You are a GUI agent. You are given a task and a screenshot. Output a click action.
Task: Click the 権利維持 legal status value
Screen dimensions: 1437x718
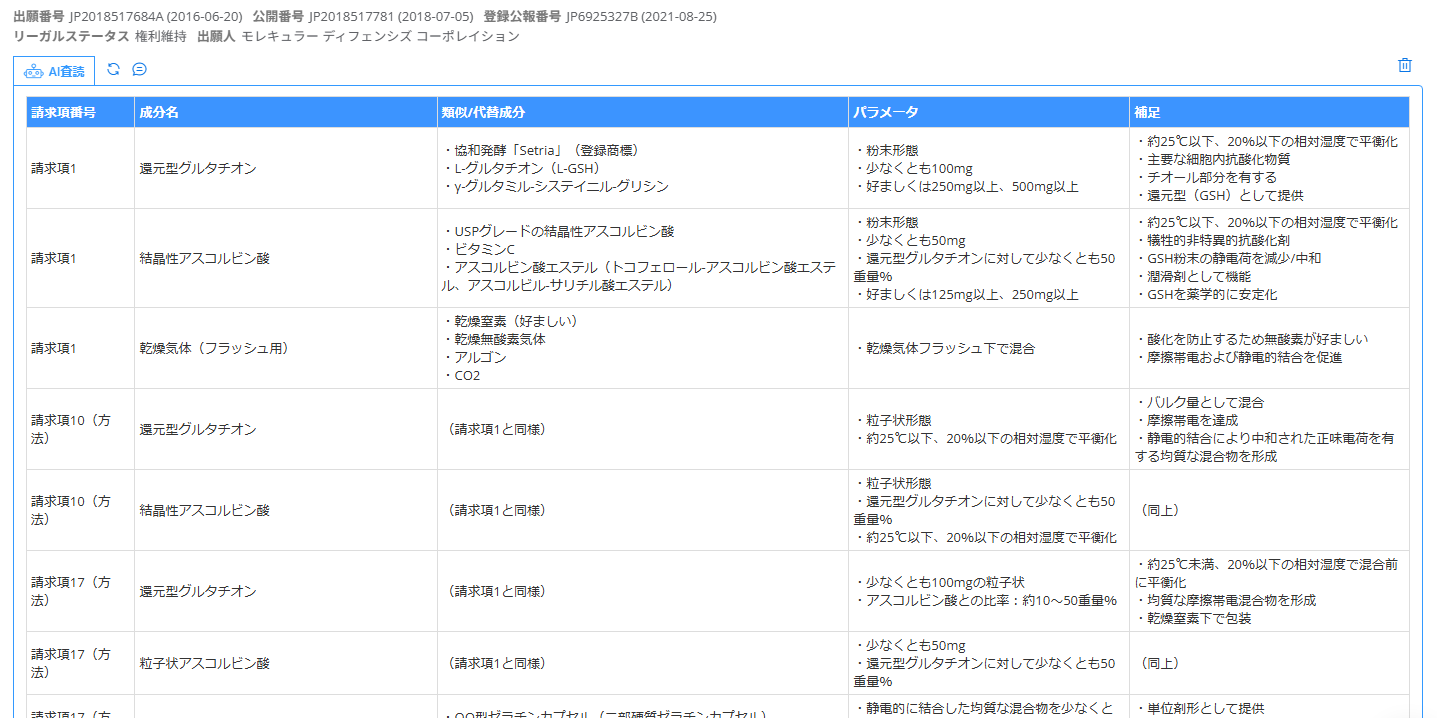point(160,36)
